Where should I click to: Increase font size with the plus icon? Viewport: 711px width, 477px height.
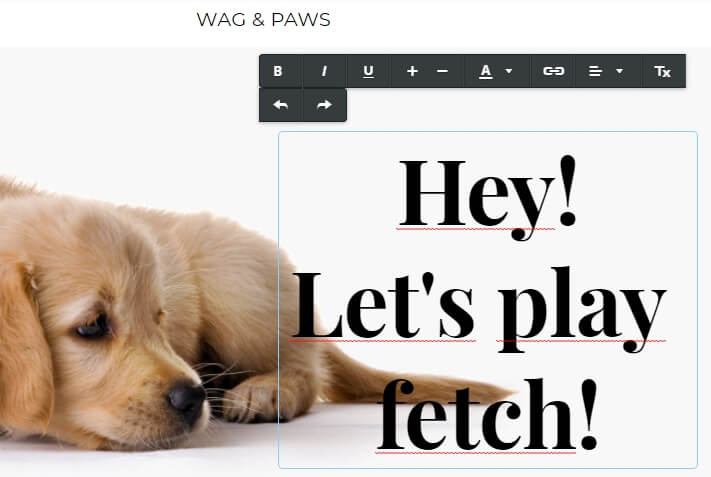click(412, 71)
